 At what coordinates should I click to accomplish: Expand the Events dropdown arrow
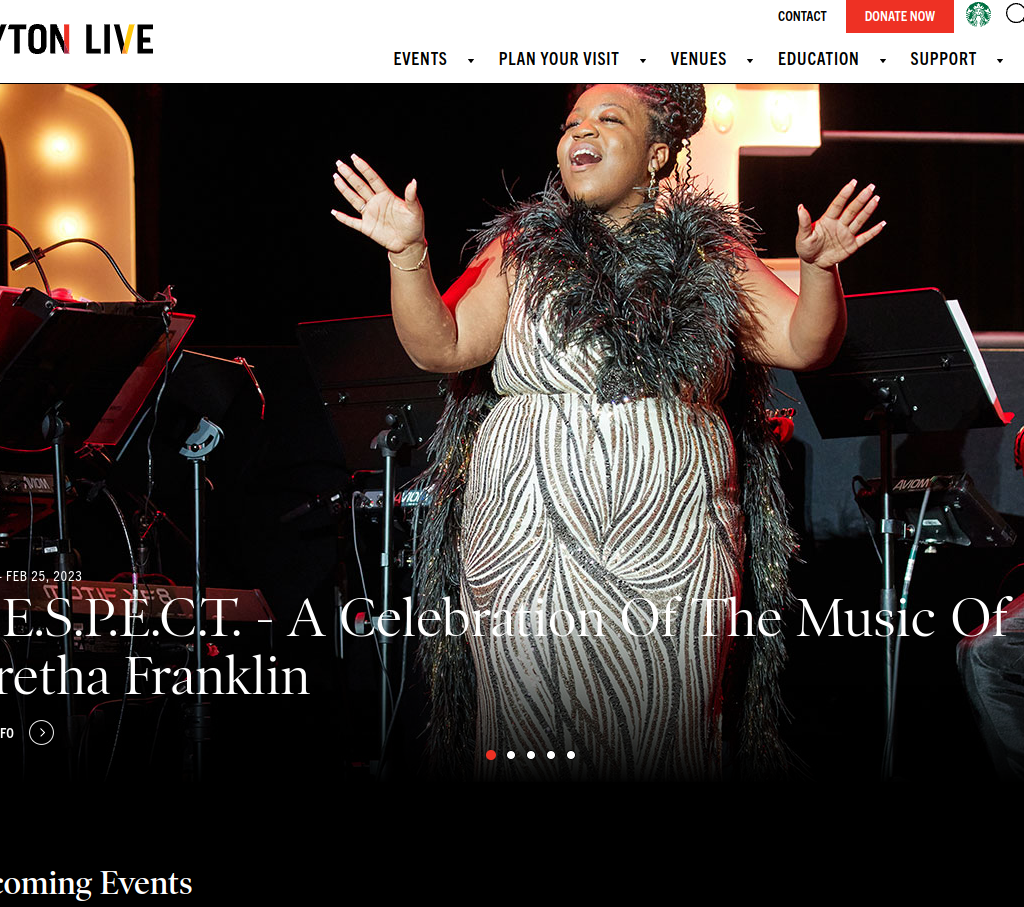[x=471, y=61]
